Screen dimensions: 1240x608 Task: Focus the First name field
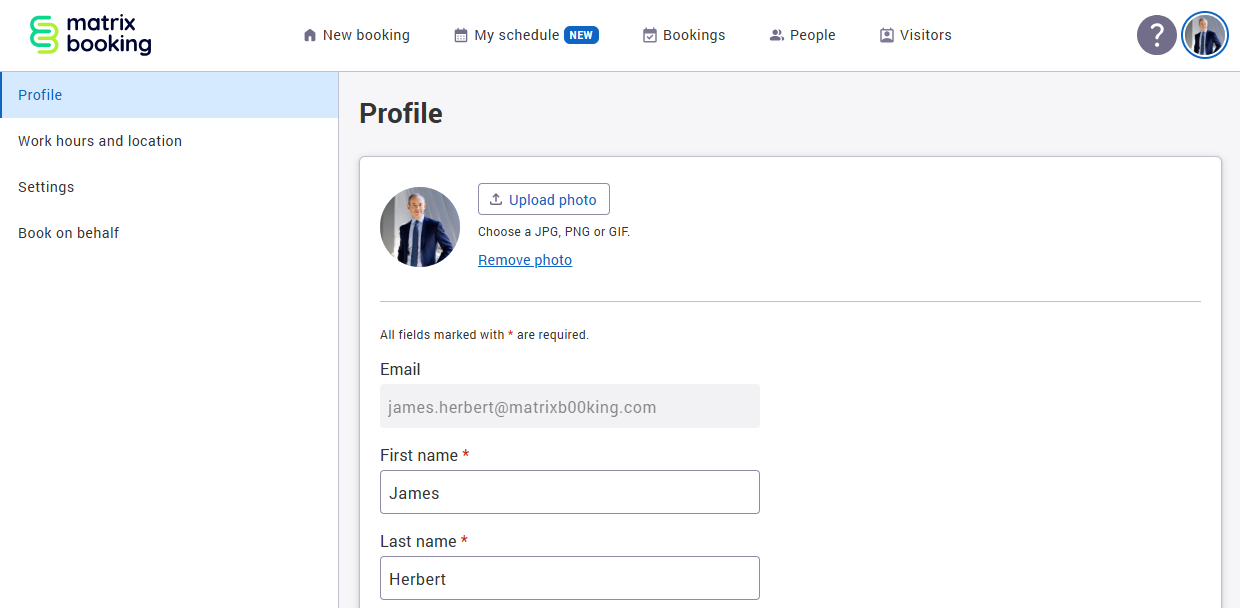point(570,492)
